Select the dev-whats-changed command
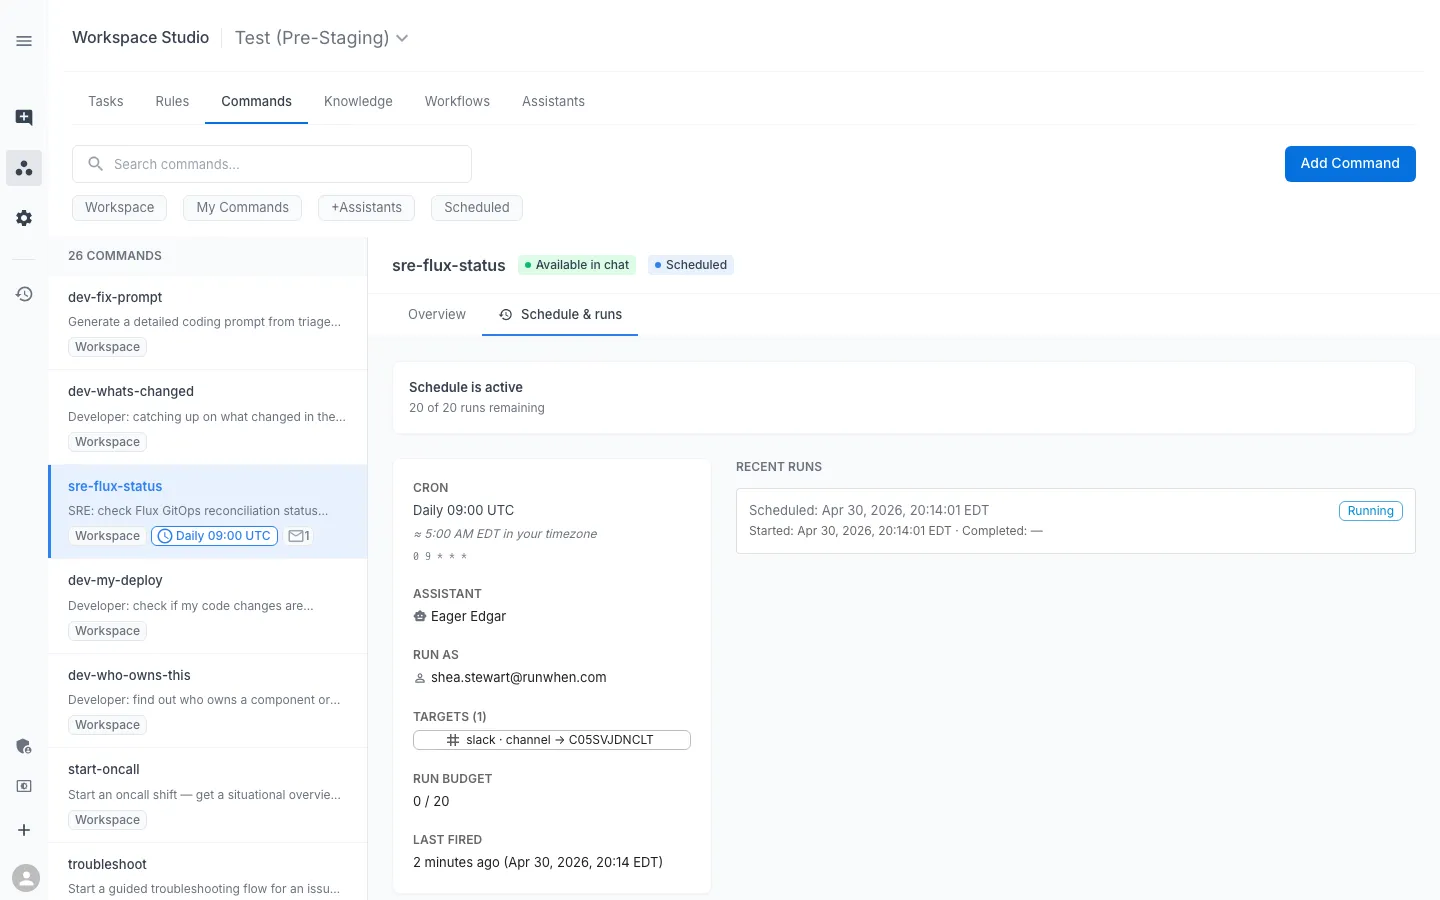This screenshot has height=900, width=1440. pos(208,417)
